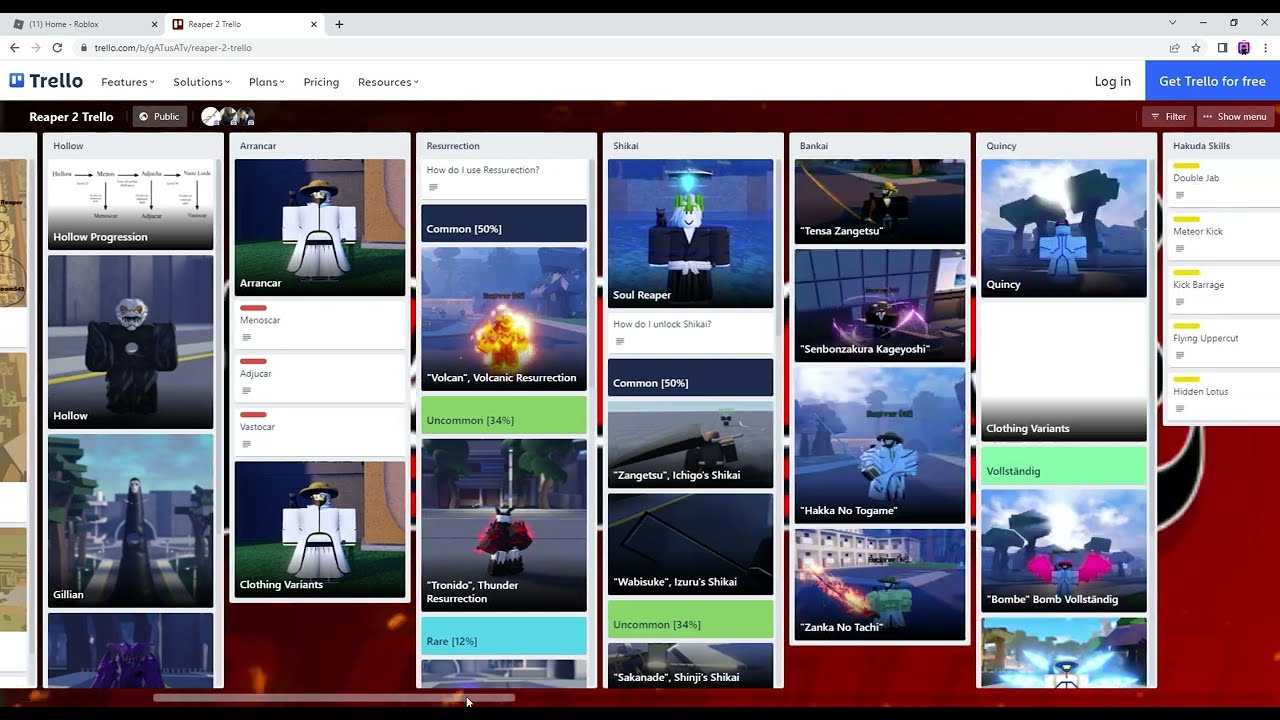Open Wabisuke Izuru's Shikai card
The width and height of the screenshot is (1280, 720).
690,544
